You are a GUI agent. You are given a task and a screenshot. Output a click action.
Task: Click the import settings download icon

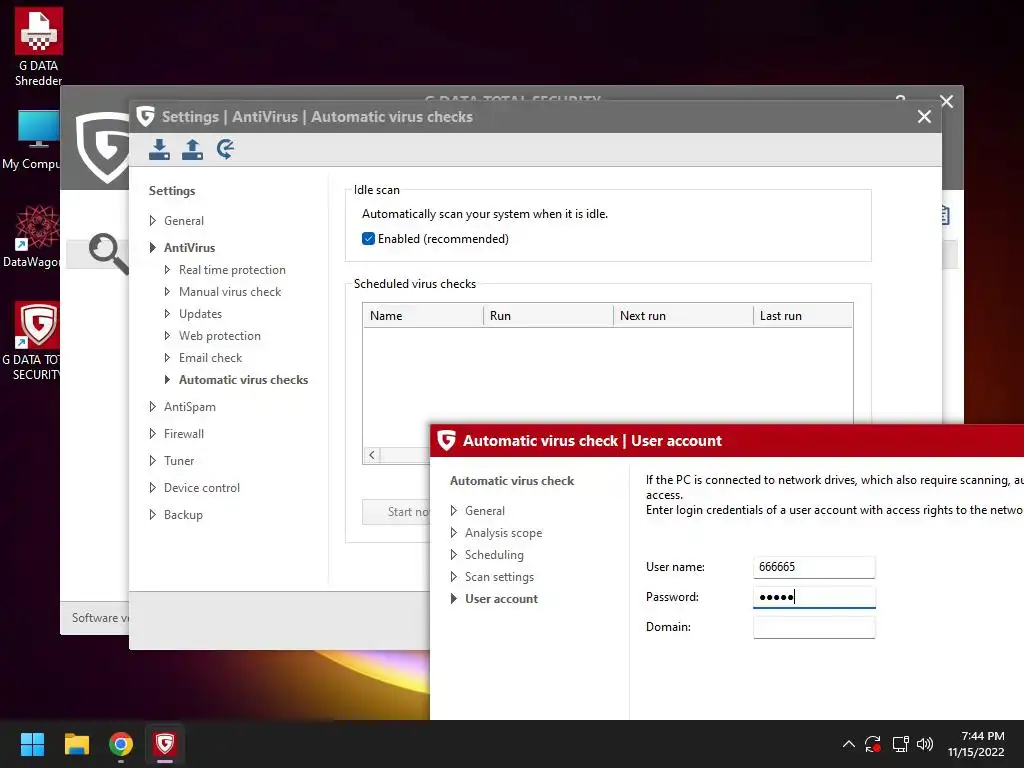coord(159,150)
